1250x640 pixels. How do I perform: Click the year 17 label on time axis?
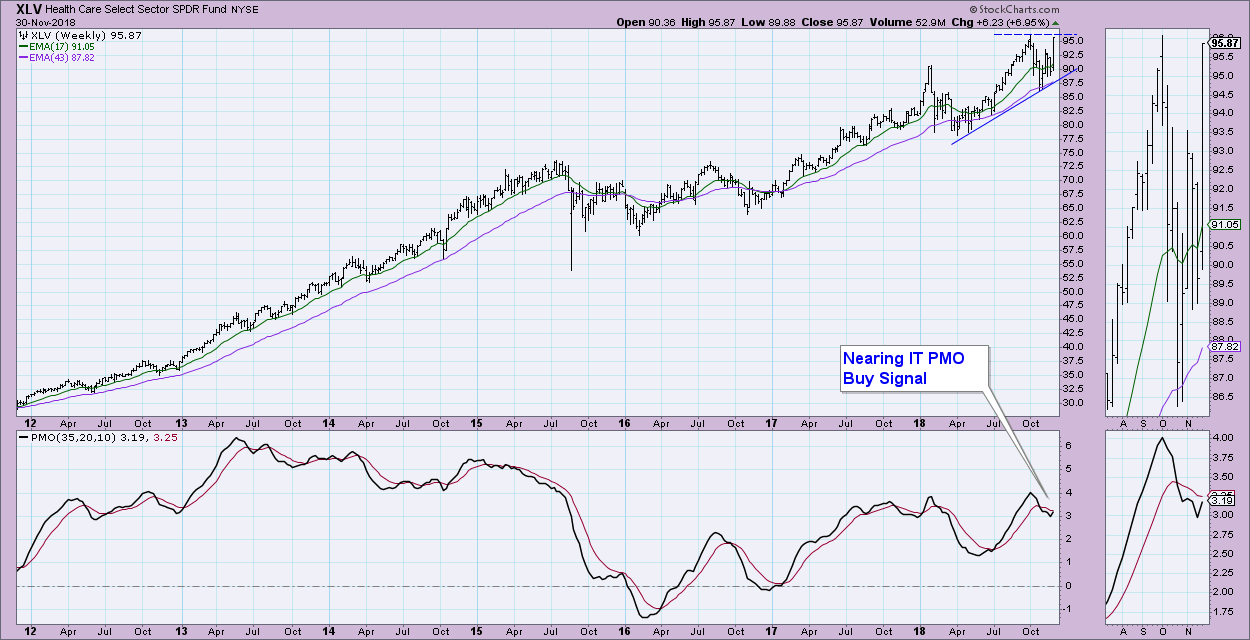[770, 423]
